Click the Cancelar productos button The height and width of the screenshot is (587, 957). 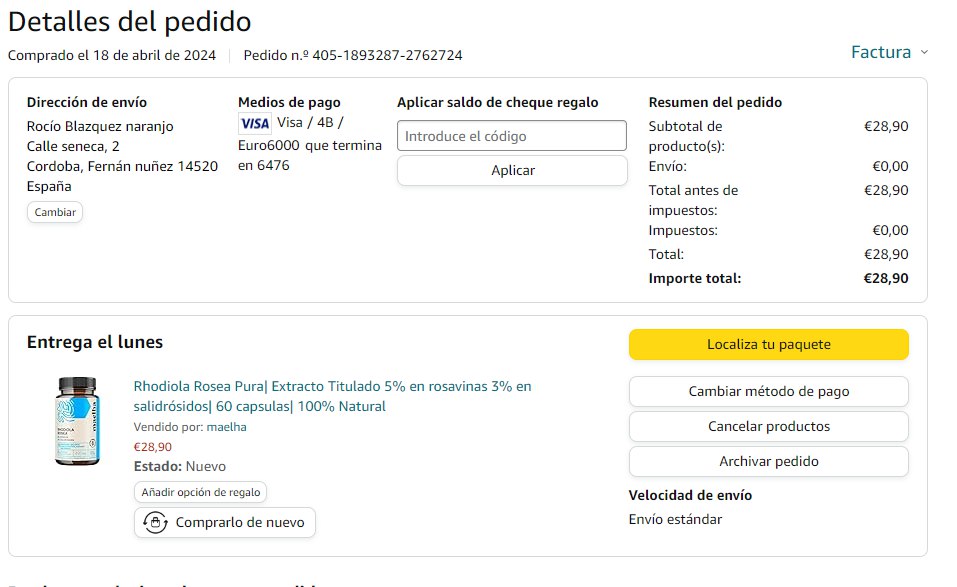click(768, 426)
